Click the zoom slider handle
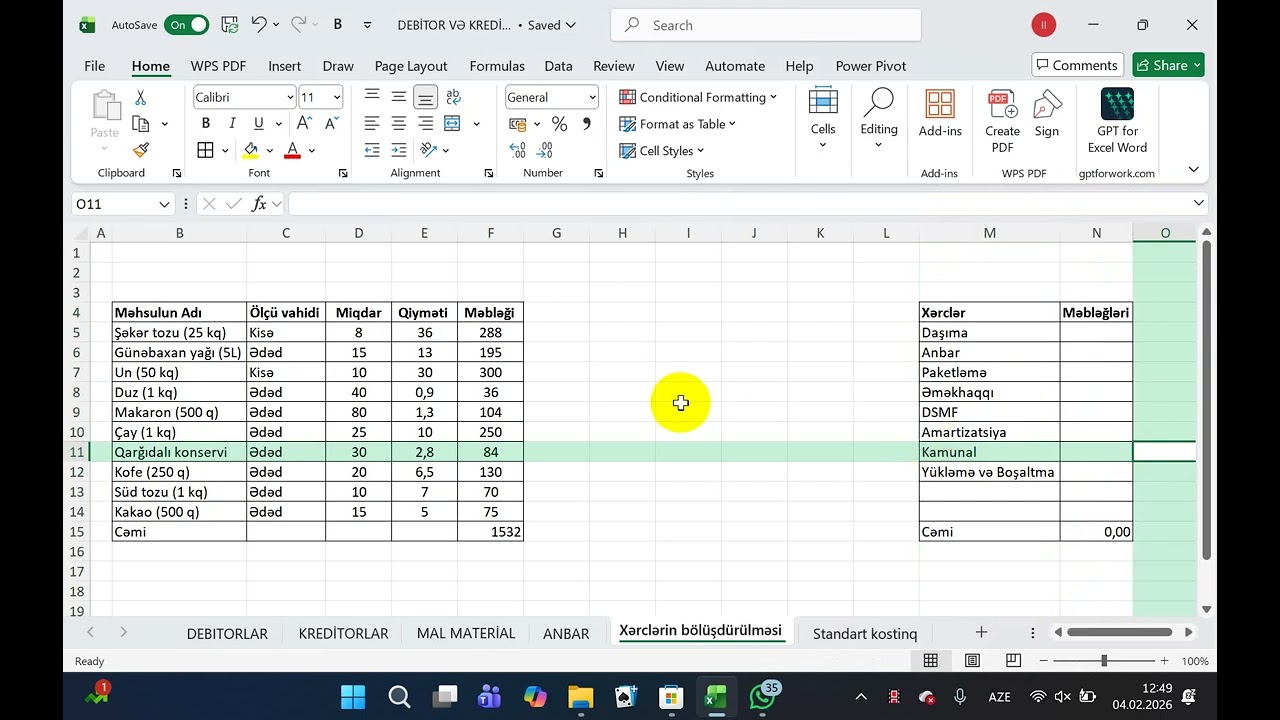This screenshot has width=1280, height=720. 1104,661
